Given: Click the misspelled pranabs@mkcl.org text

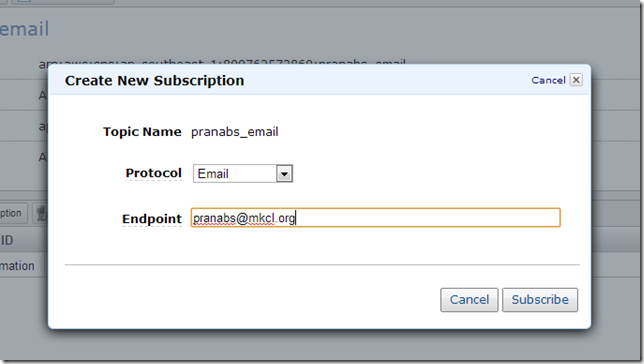Looking at the screenshot, I should (244, 218).
